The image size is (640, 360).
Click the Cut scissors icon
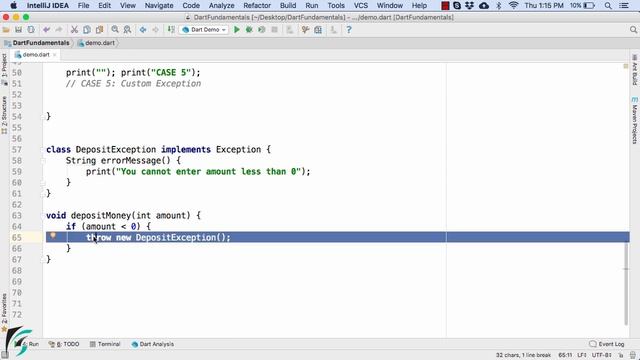(74, 30)
